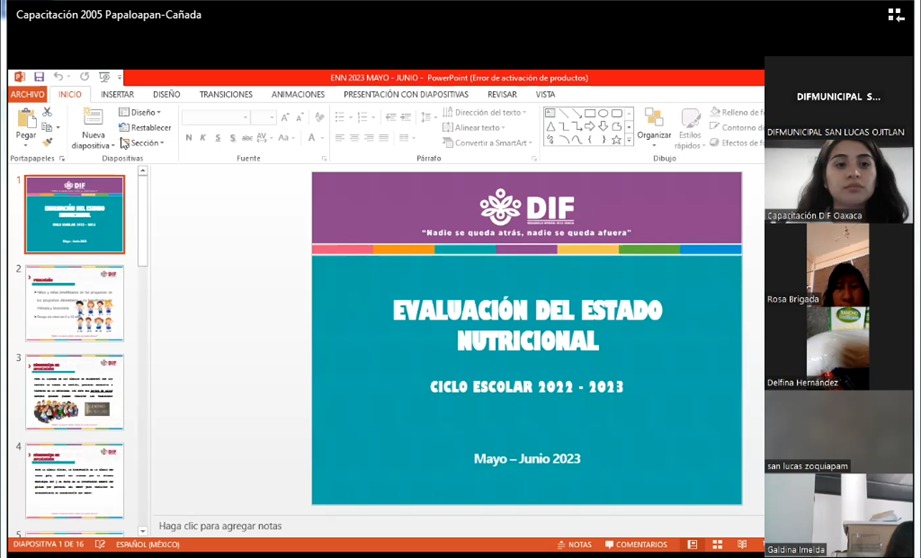Open Convertir a SmartArt dropdown
921x558 pixels.
click(488, 143)
